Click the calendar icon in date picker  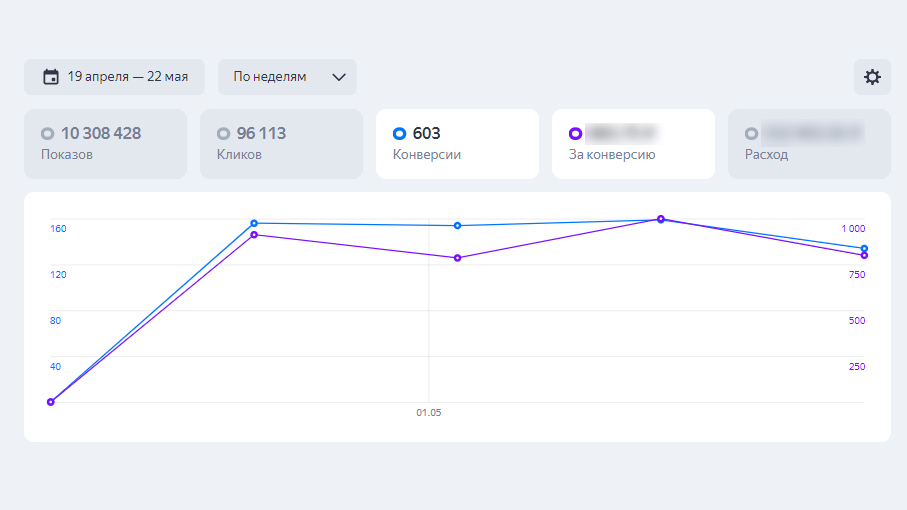coord(51,77)
